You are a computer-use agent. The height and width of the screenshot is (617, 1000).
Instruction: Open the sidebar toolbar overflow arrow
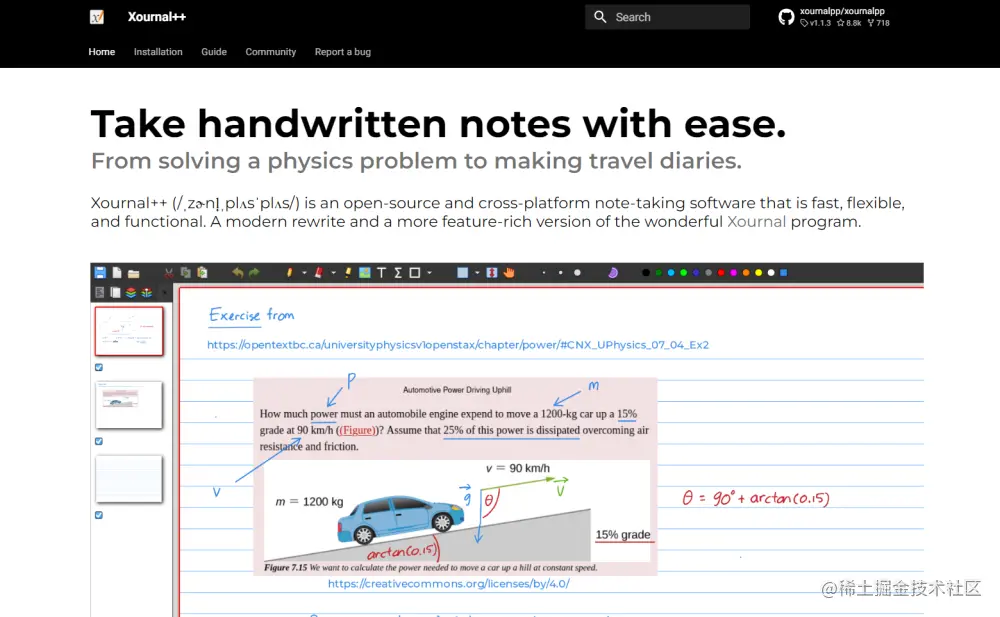tap(164, 292)
